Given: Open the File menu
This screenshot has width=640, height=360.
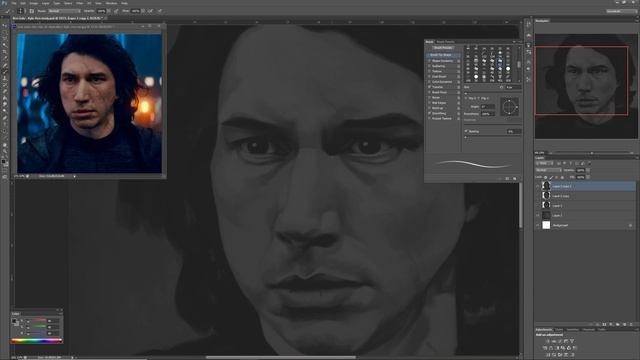Looking at the screenshot, I should [x=13, y=3].
